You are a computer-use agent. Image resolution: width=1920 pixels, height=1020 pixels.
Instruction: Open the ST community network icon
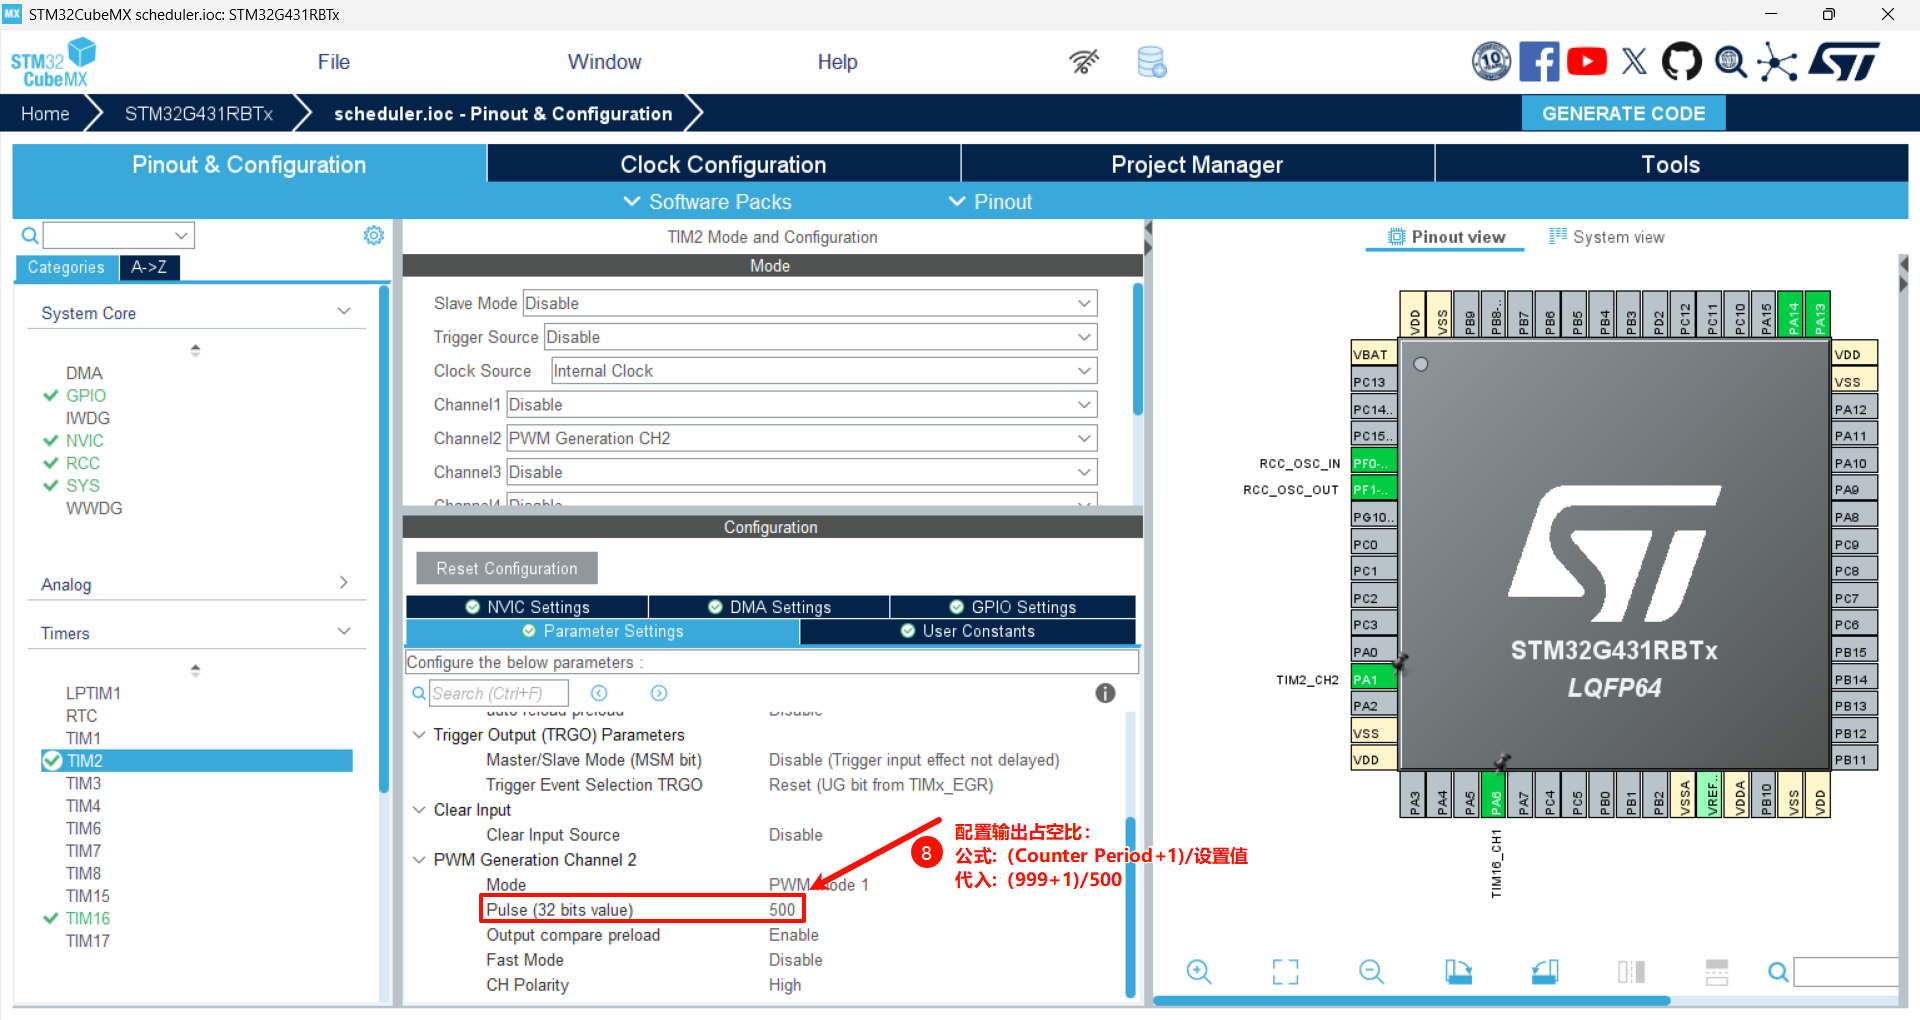[x=1777, y=62]
